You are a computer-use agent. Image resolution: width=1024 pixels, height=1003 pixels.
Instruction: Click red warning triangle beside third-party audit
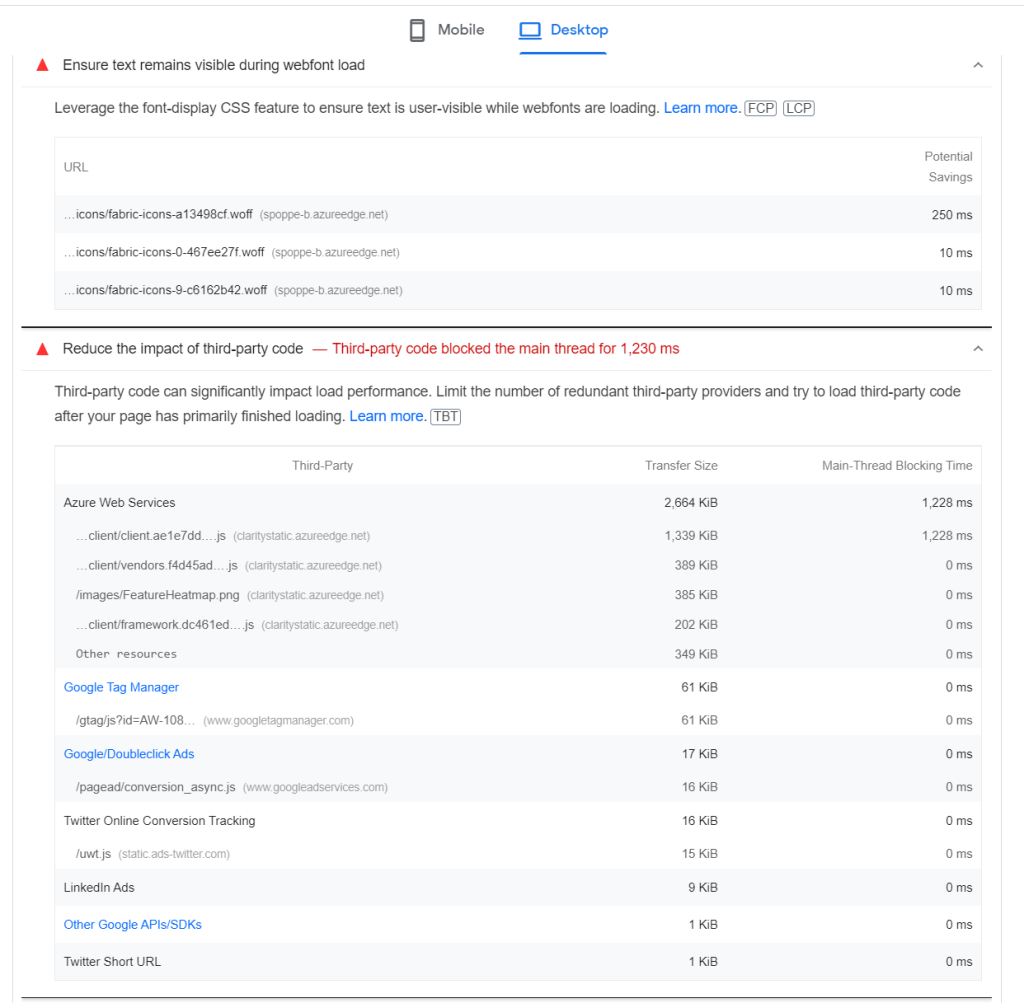[42, 349]
